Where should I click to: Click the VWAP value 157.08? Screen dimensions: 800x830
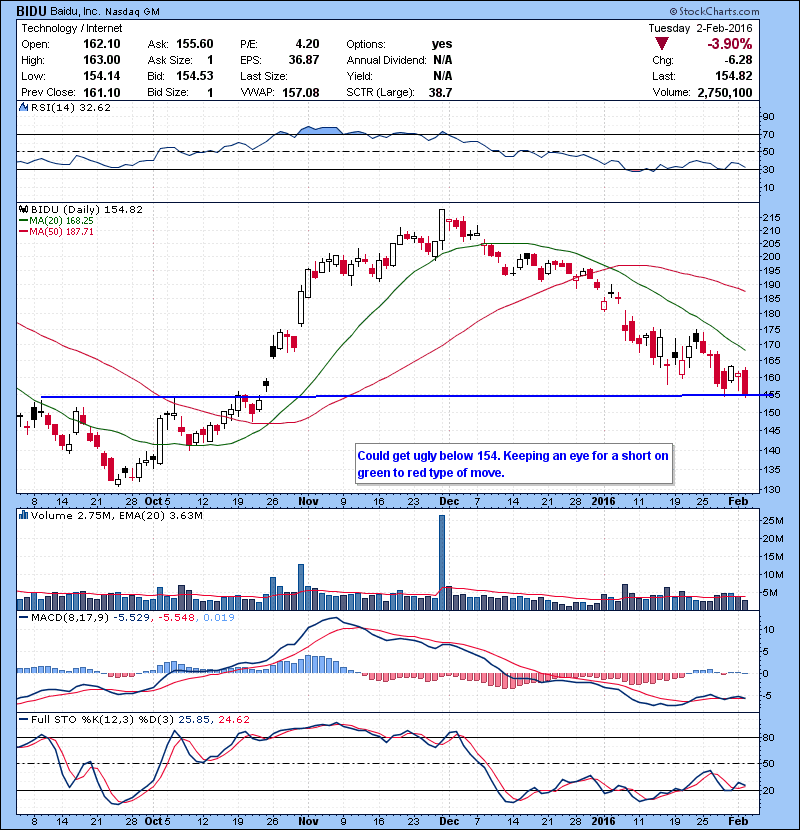(301, 92)
